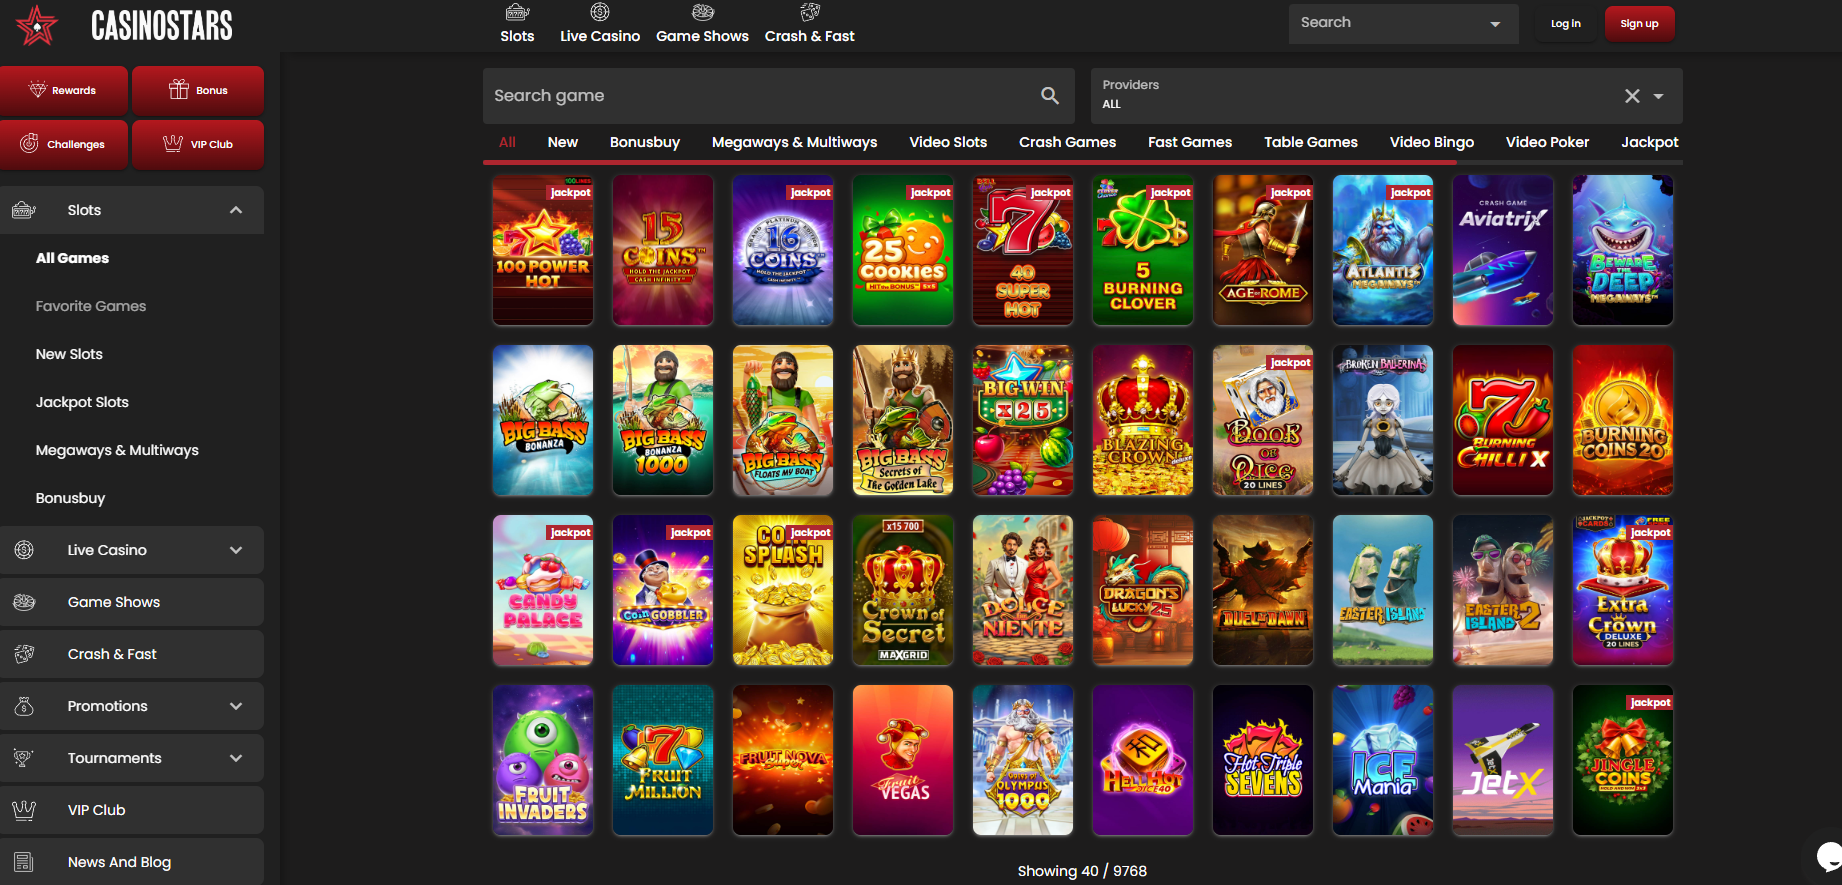Open Candy Palace game thumbnail
The image size is (1842, 885).
click(543, 590)
